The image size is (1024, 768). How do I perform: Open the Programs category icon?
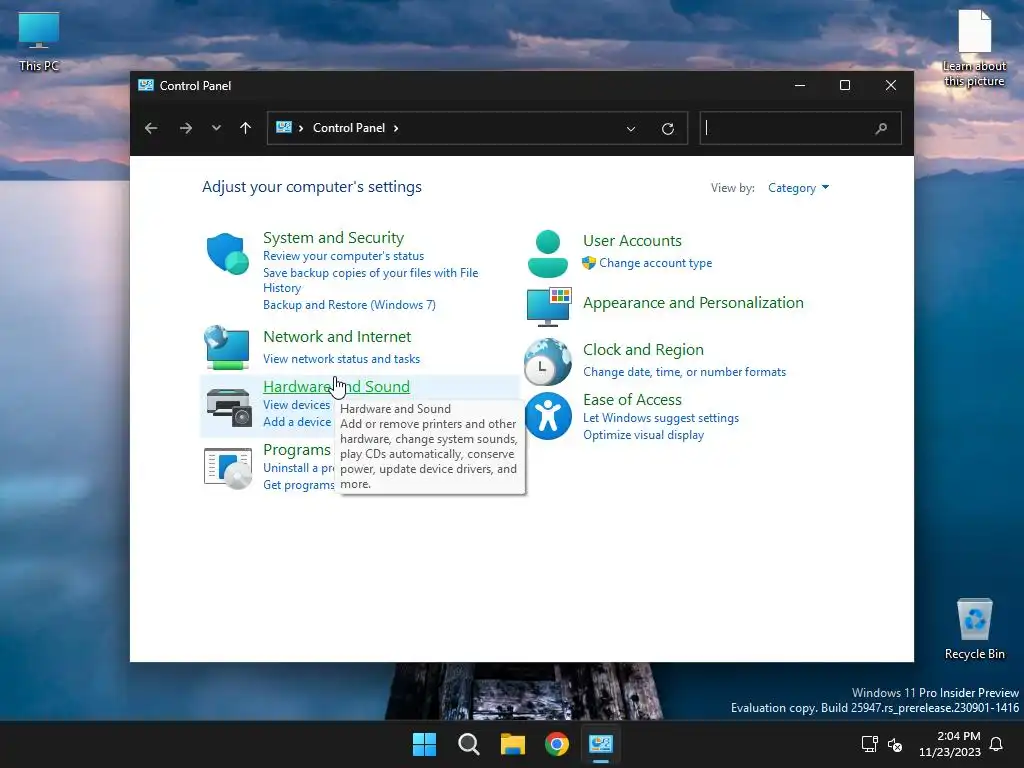(227, 468)
